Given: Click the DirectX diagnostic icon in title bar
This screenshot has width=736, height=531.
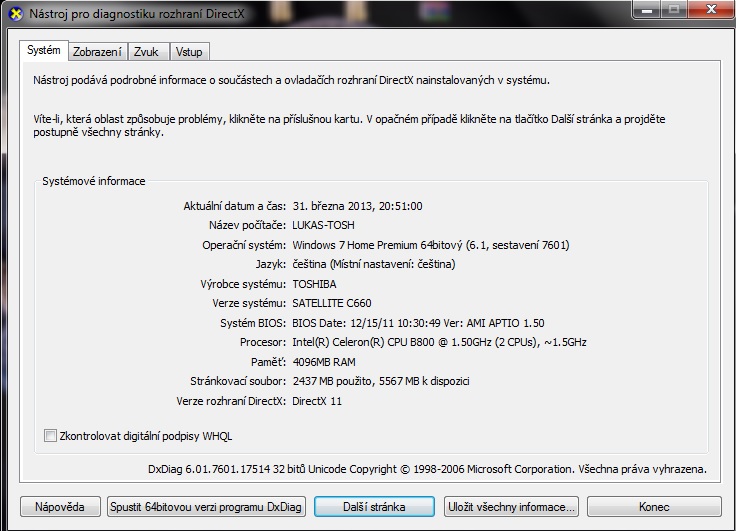Looking at the screenshot, I should click(x=13, y=14).
